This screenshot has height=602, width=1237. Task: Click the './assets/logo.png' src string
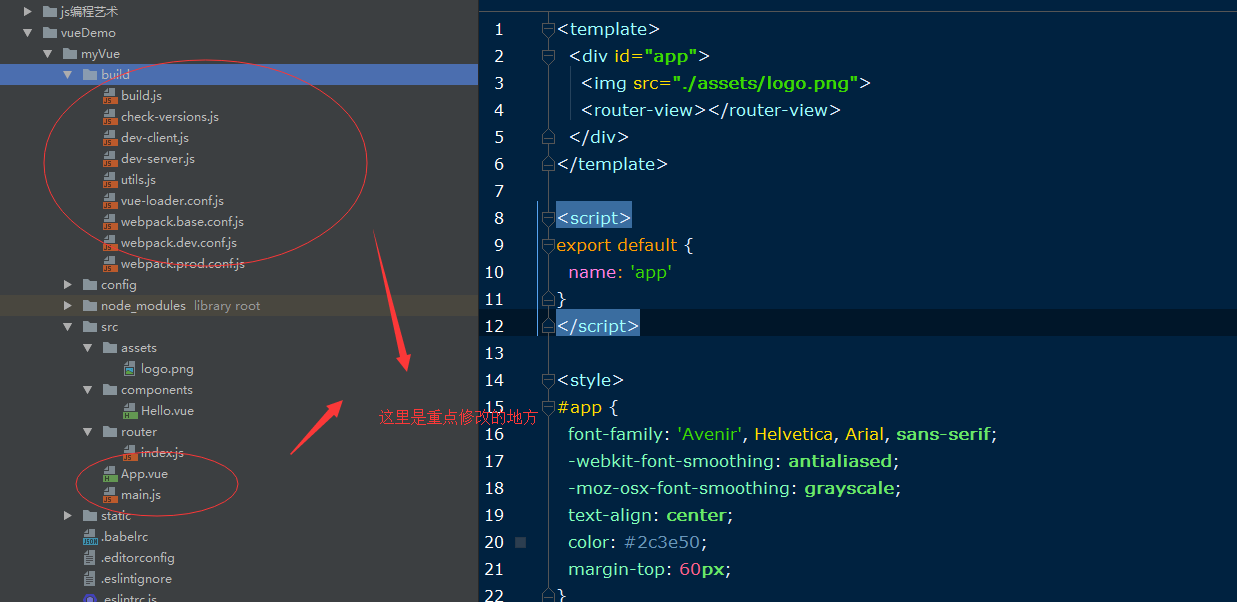[766, 83]
